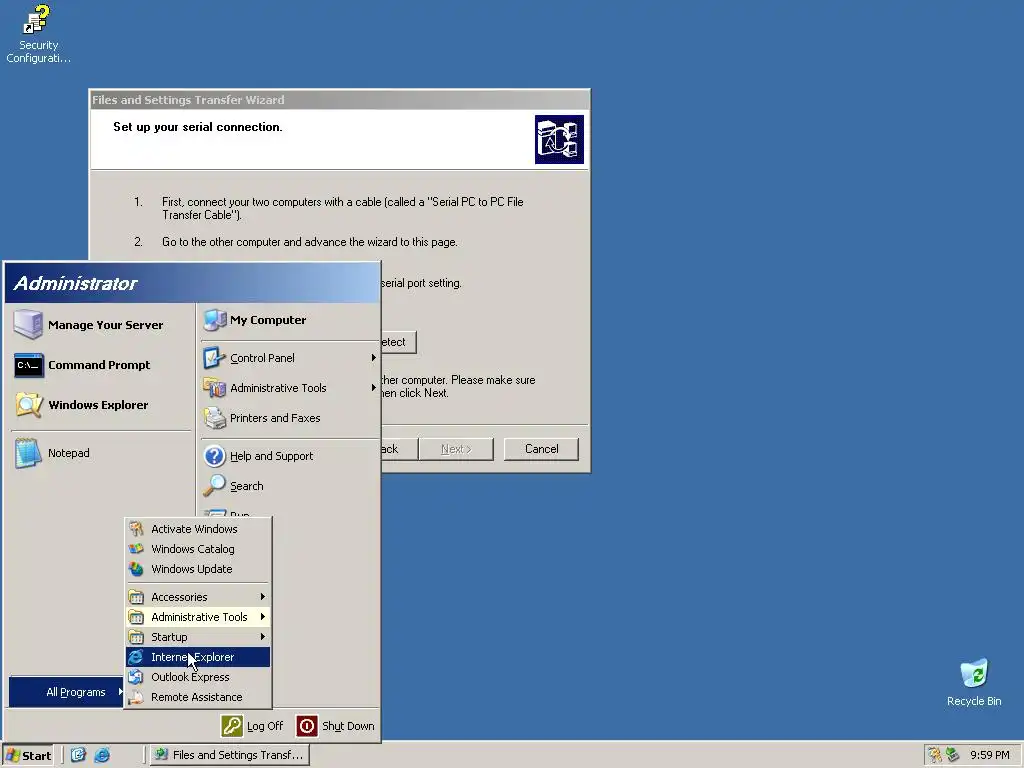Click the My Computer icon in Start menu

point(215,320)
